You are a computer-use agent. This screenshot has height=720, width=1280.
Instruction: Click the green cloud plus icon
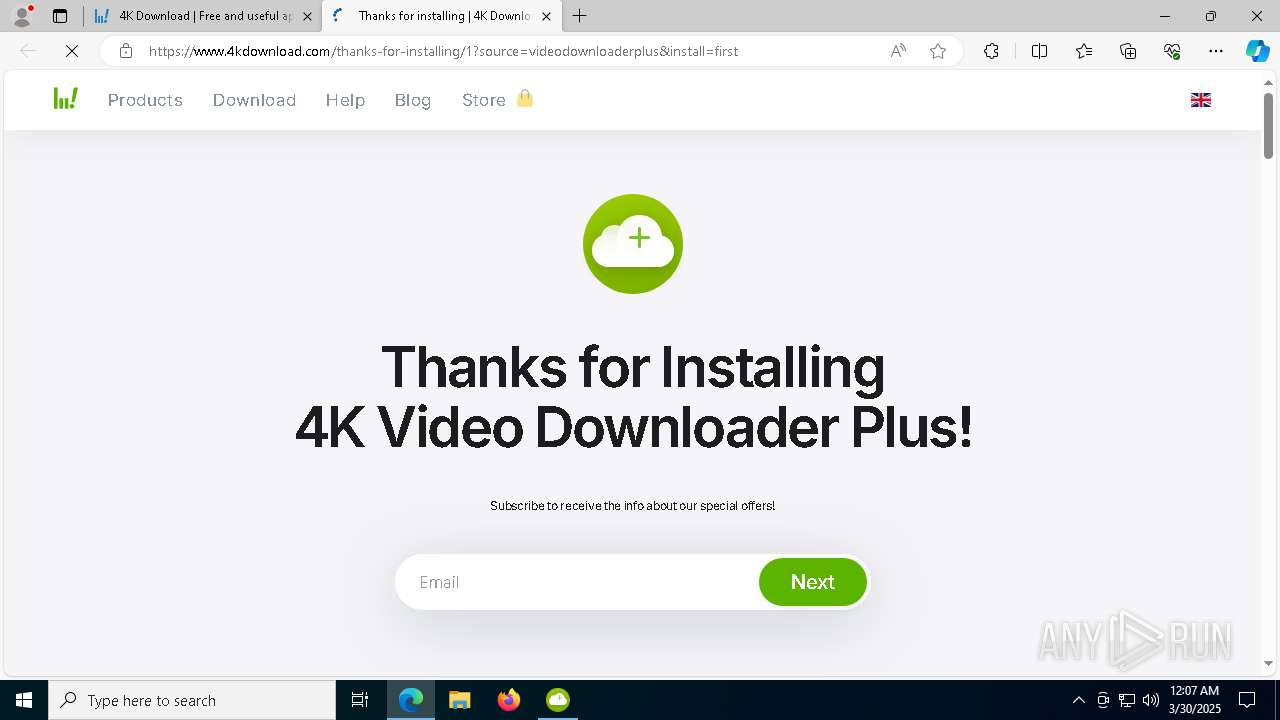(x=633, y=244)
